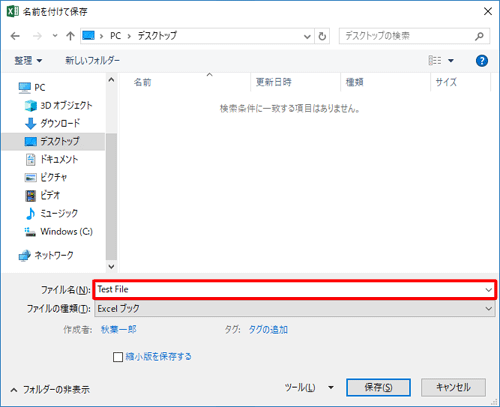Click the ツール dropdown arrow
The image size is (500, 407).
pos(331,387)
